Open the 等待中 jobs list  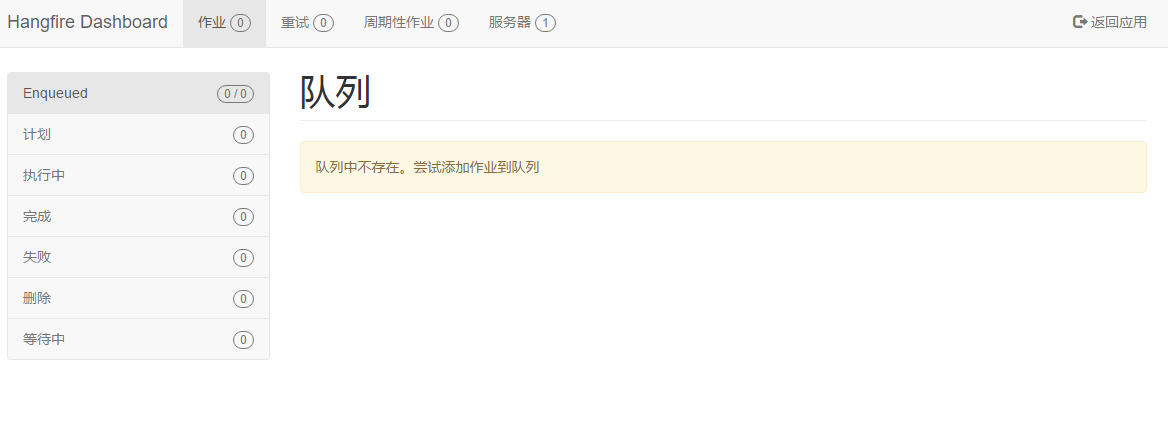coord(139,340)
